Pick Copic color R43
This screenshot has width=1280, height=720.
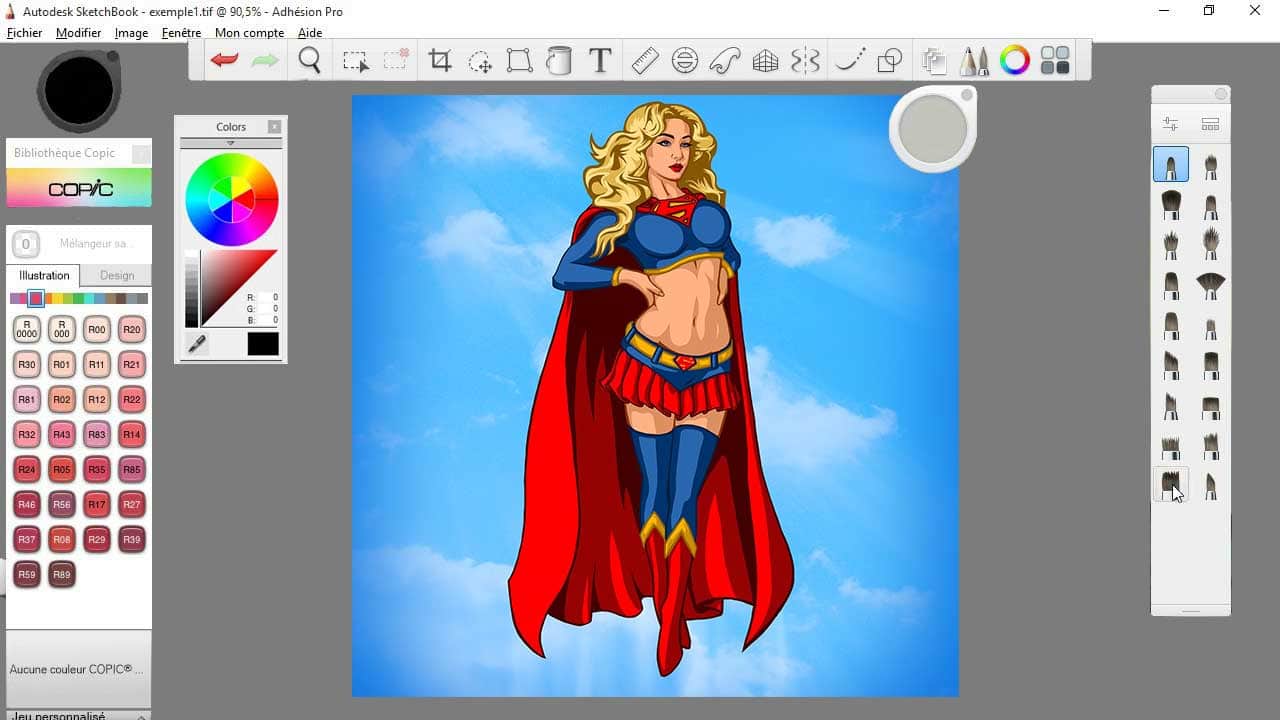coord(62,434)
